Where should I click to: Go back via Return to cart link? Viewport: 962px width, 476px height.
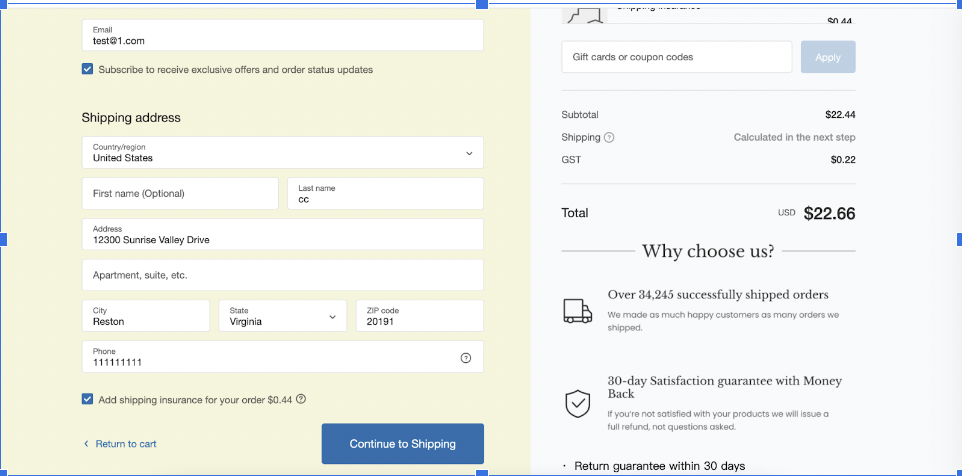click(120, 444)
